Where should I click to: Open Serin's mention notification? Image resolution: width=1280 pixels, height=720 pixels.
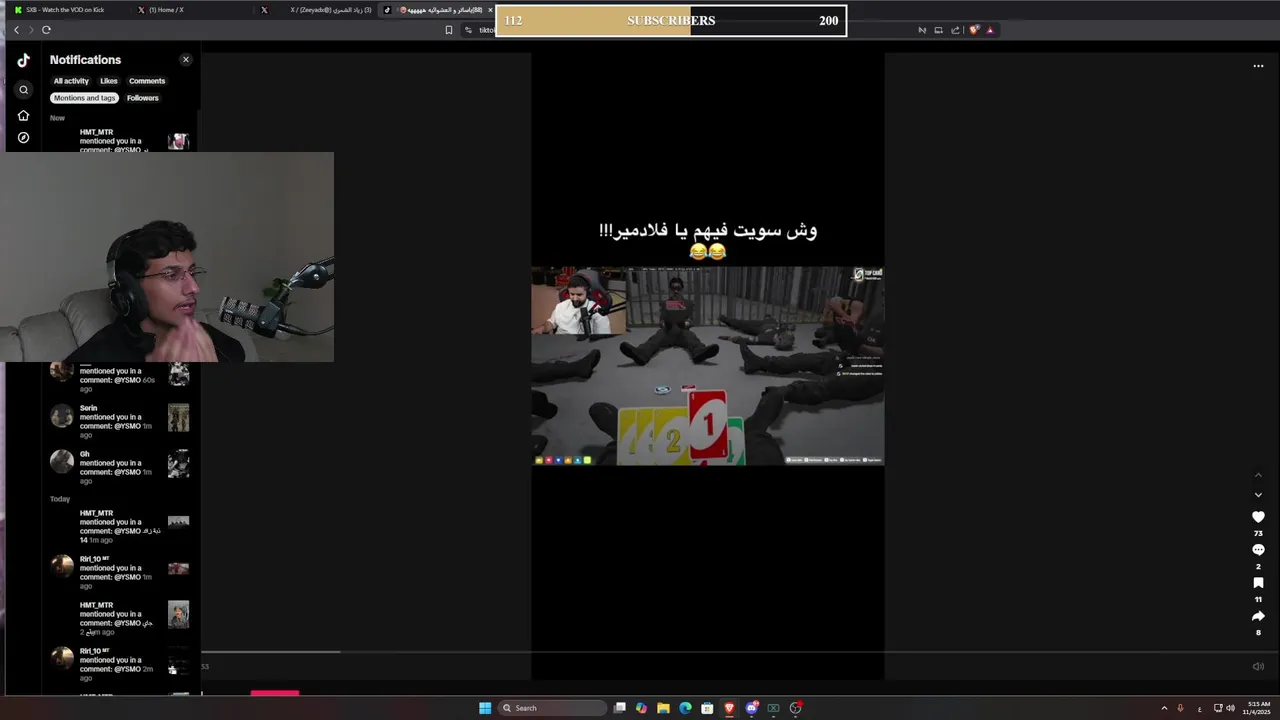click(x=120, y=422)
